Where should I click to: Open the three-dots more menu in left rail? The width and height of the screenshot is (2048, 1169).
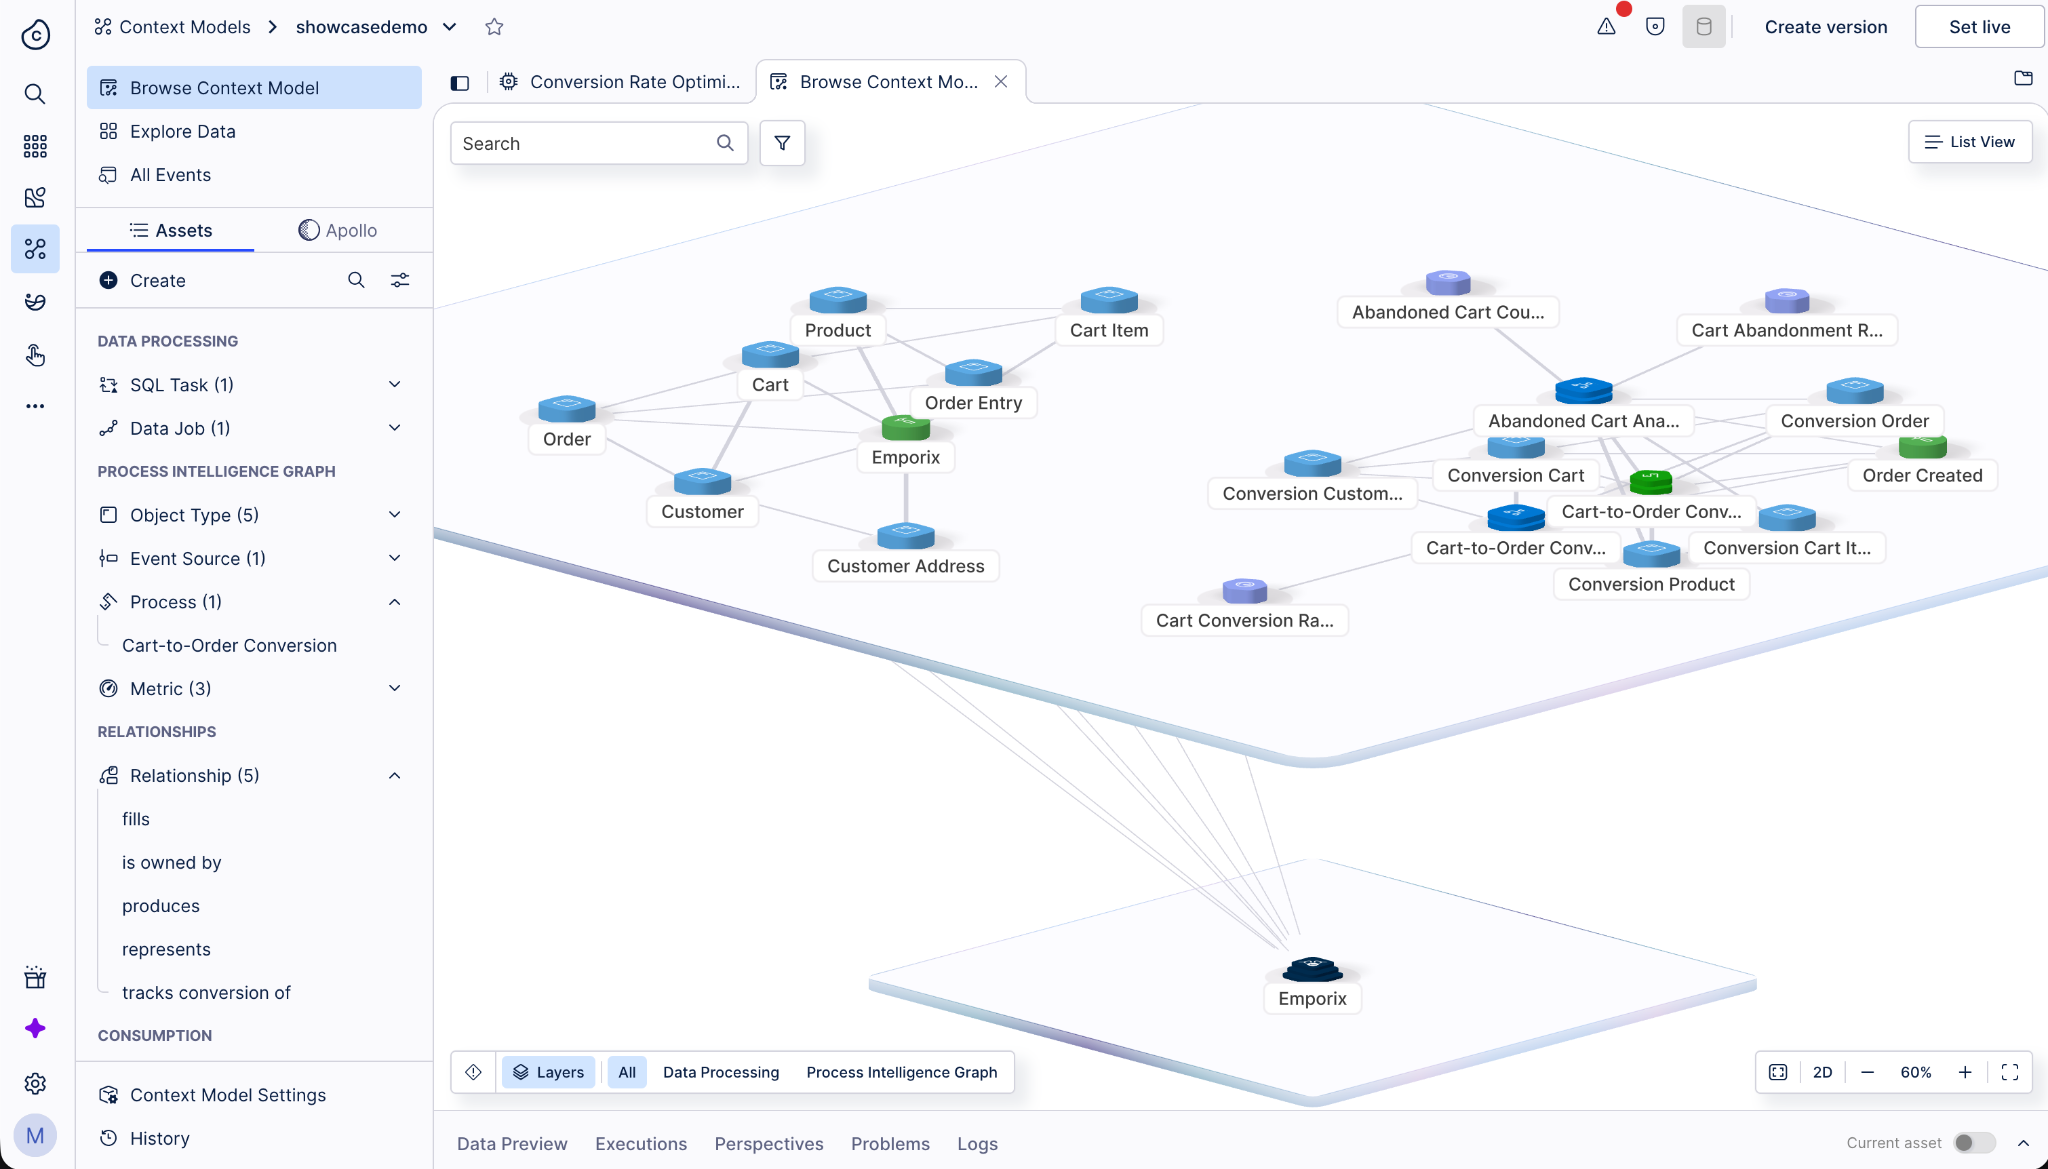[x=35, y=406]
